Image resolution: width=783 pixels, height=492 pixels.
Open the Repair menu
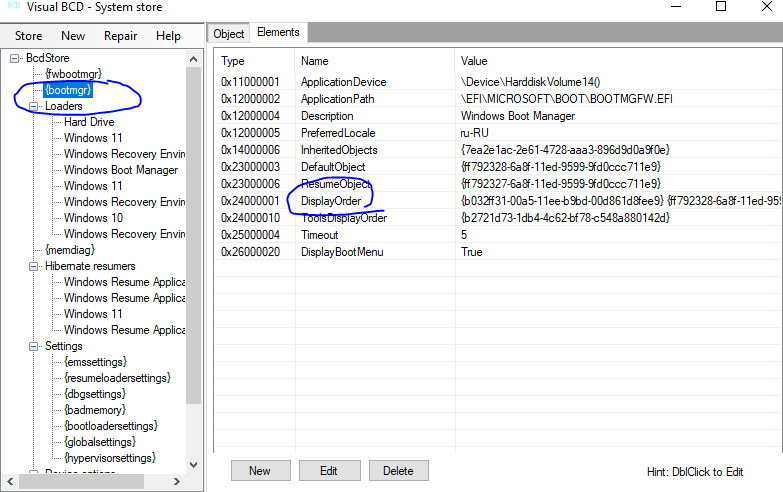[x=120, y=36]
